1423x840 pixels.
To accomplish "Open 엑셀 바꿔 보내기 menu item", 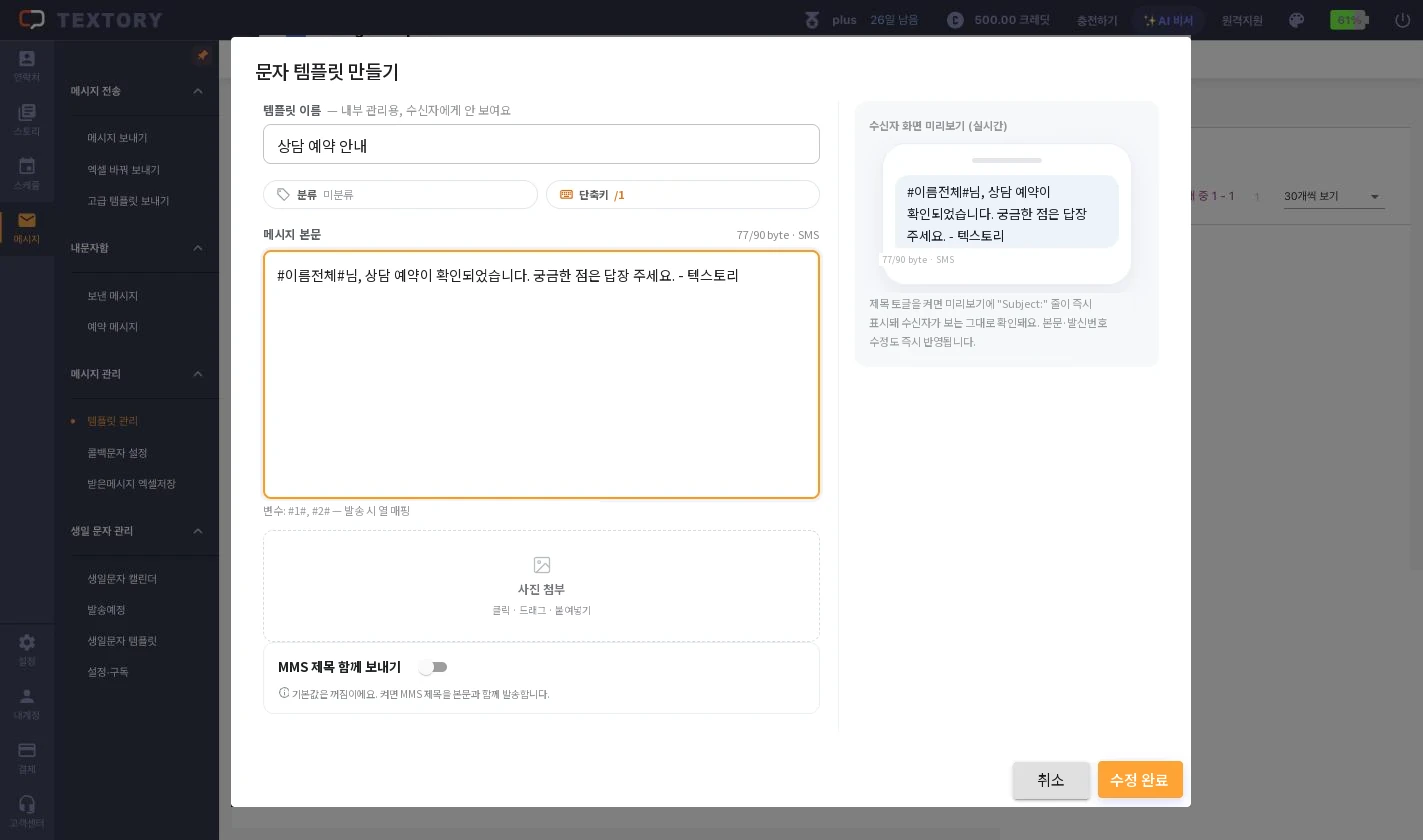I will point(124,170).
